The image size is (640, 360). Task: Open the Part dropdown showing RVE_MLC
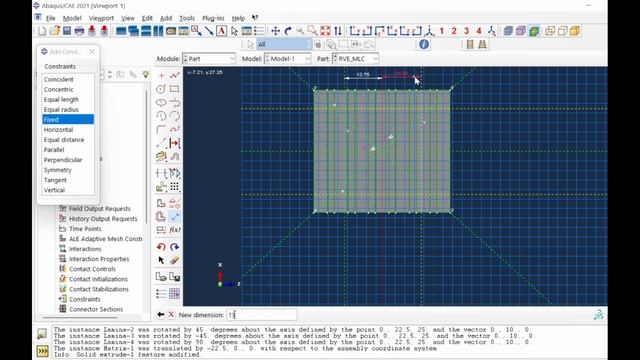[x=355, y=59]
